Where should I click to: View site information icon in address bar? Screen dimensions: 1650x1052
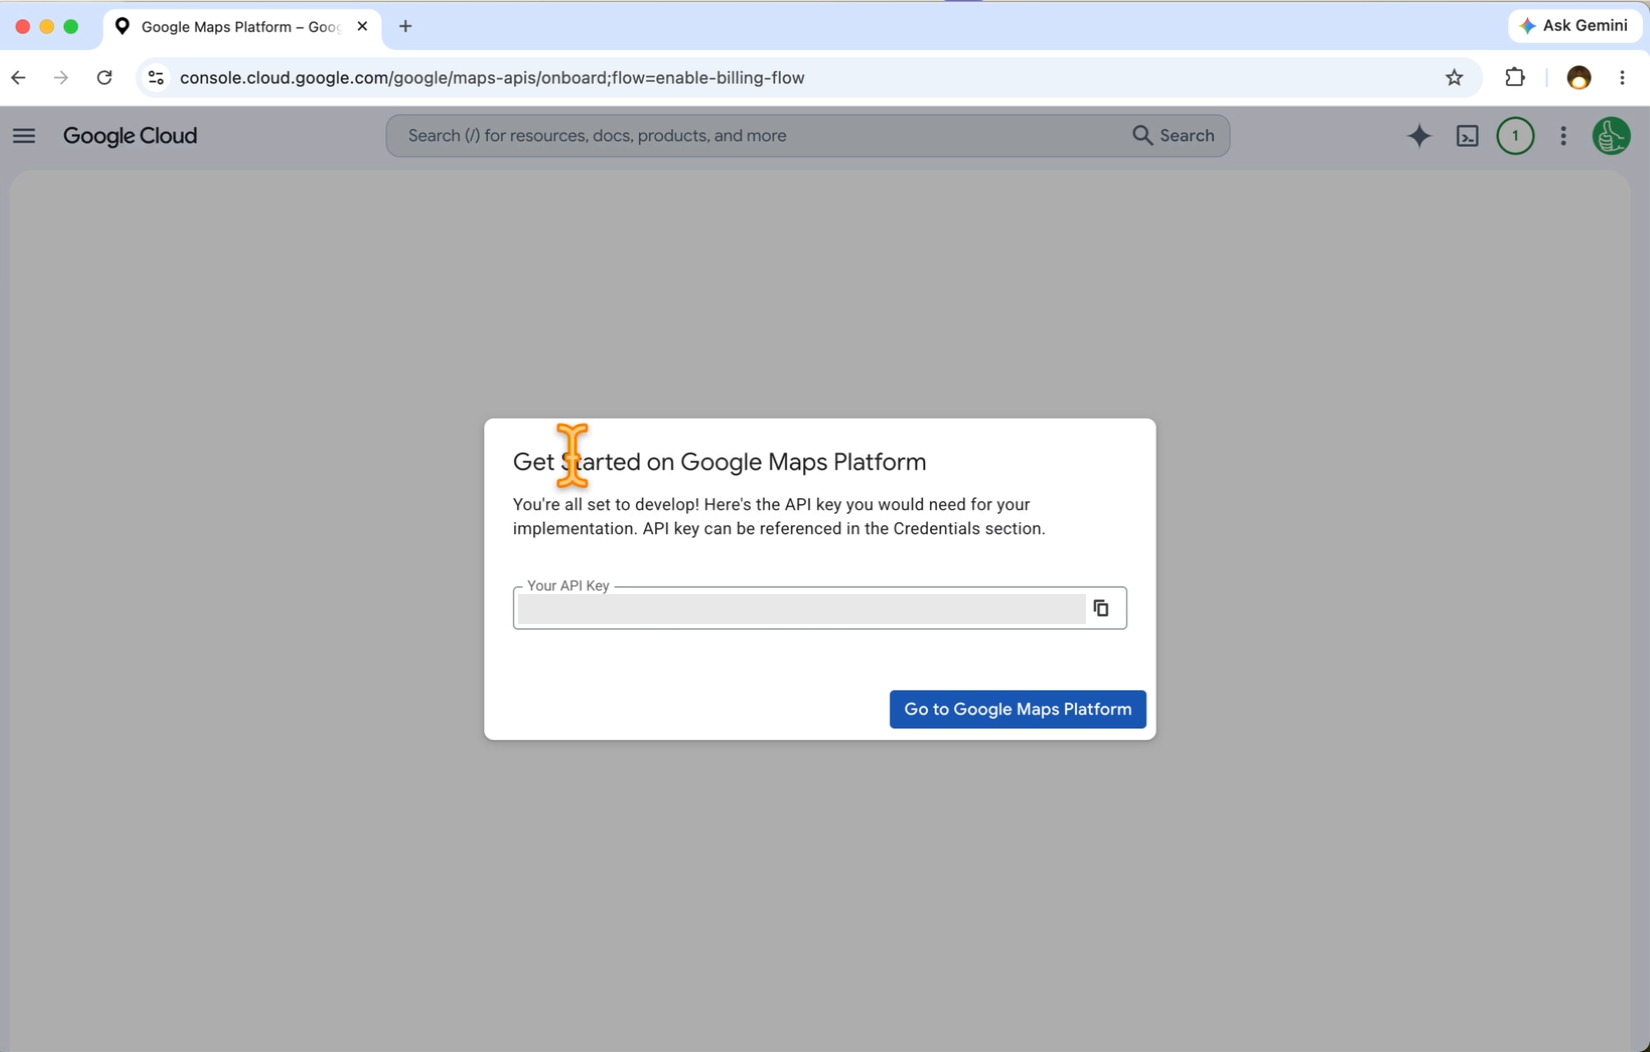click(x=156, y=78)
